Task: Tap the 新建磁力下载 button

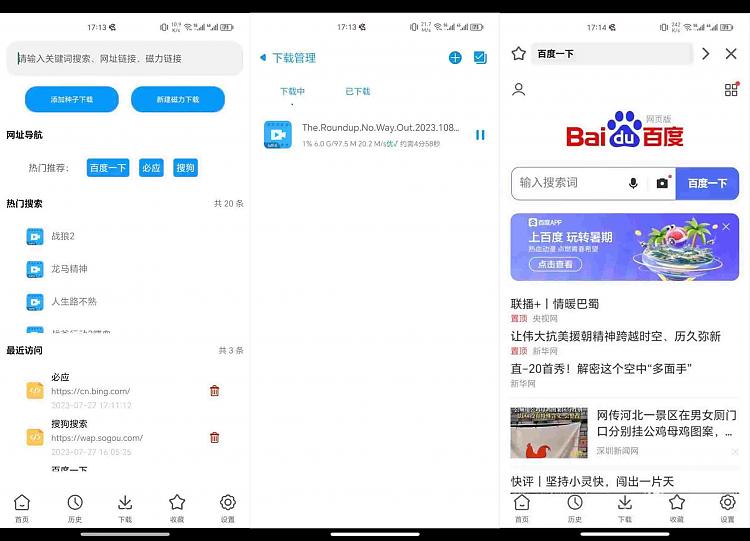Action: click(178, 99)
